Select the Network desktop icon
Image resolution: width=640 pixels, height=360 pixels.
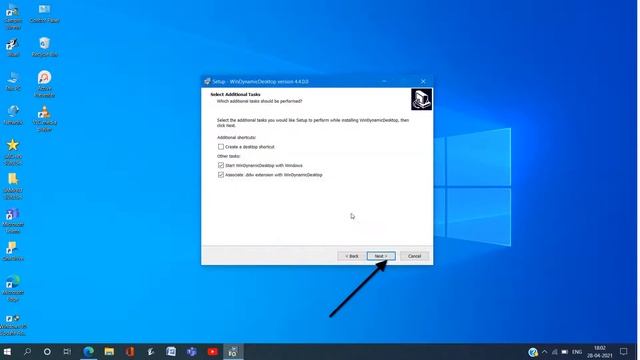pos(13,115)
